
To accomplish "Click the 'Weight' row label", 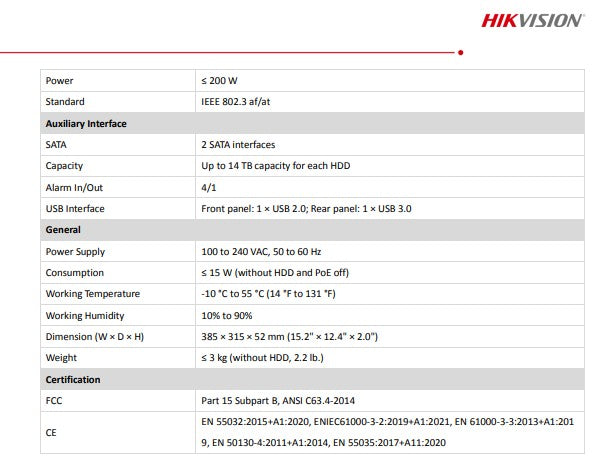I will [61, 358].
